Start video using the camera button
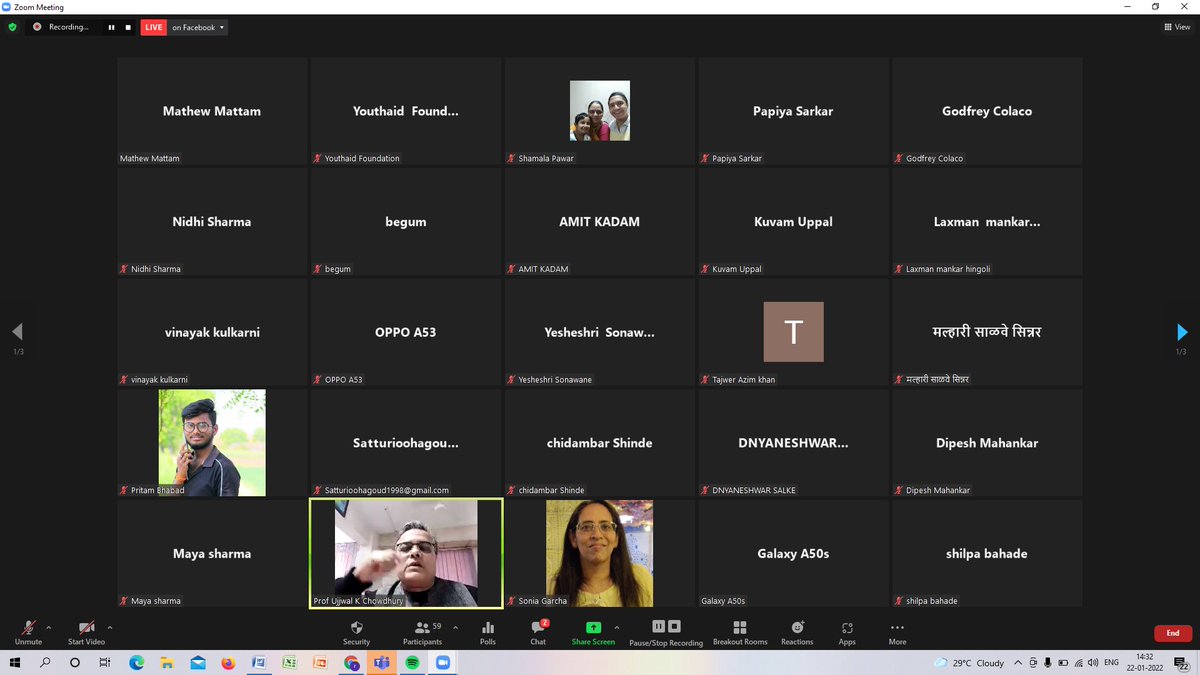 point(86,631)
